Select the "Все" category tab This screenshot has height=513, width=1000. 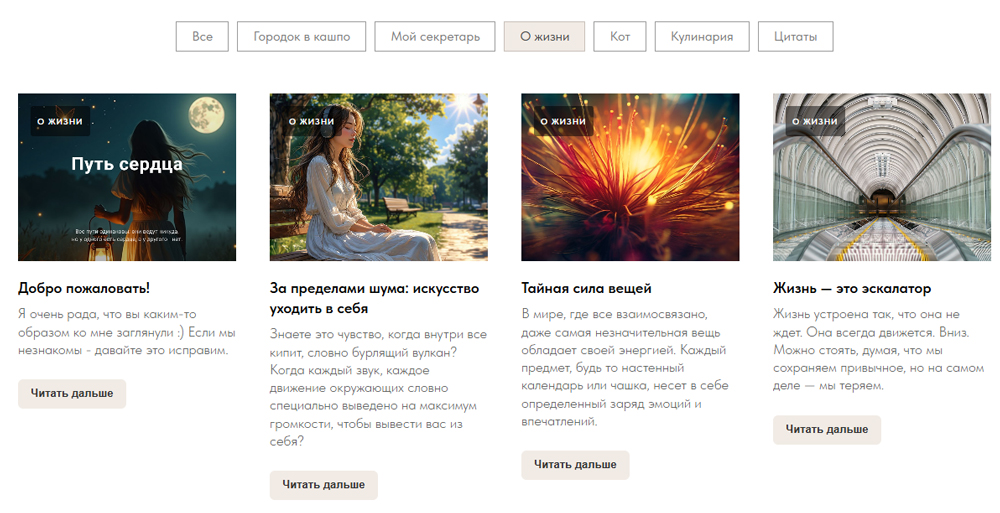point(202,36)
